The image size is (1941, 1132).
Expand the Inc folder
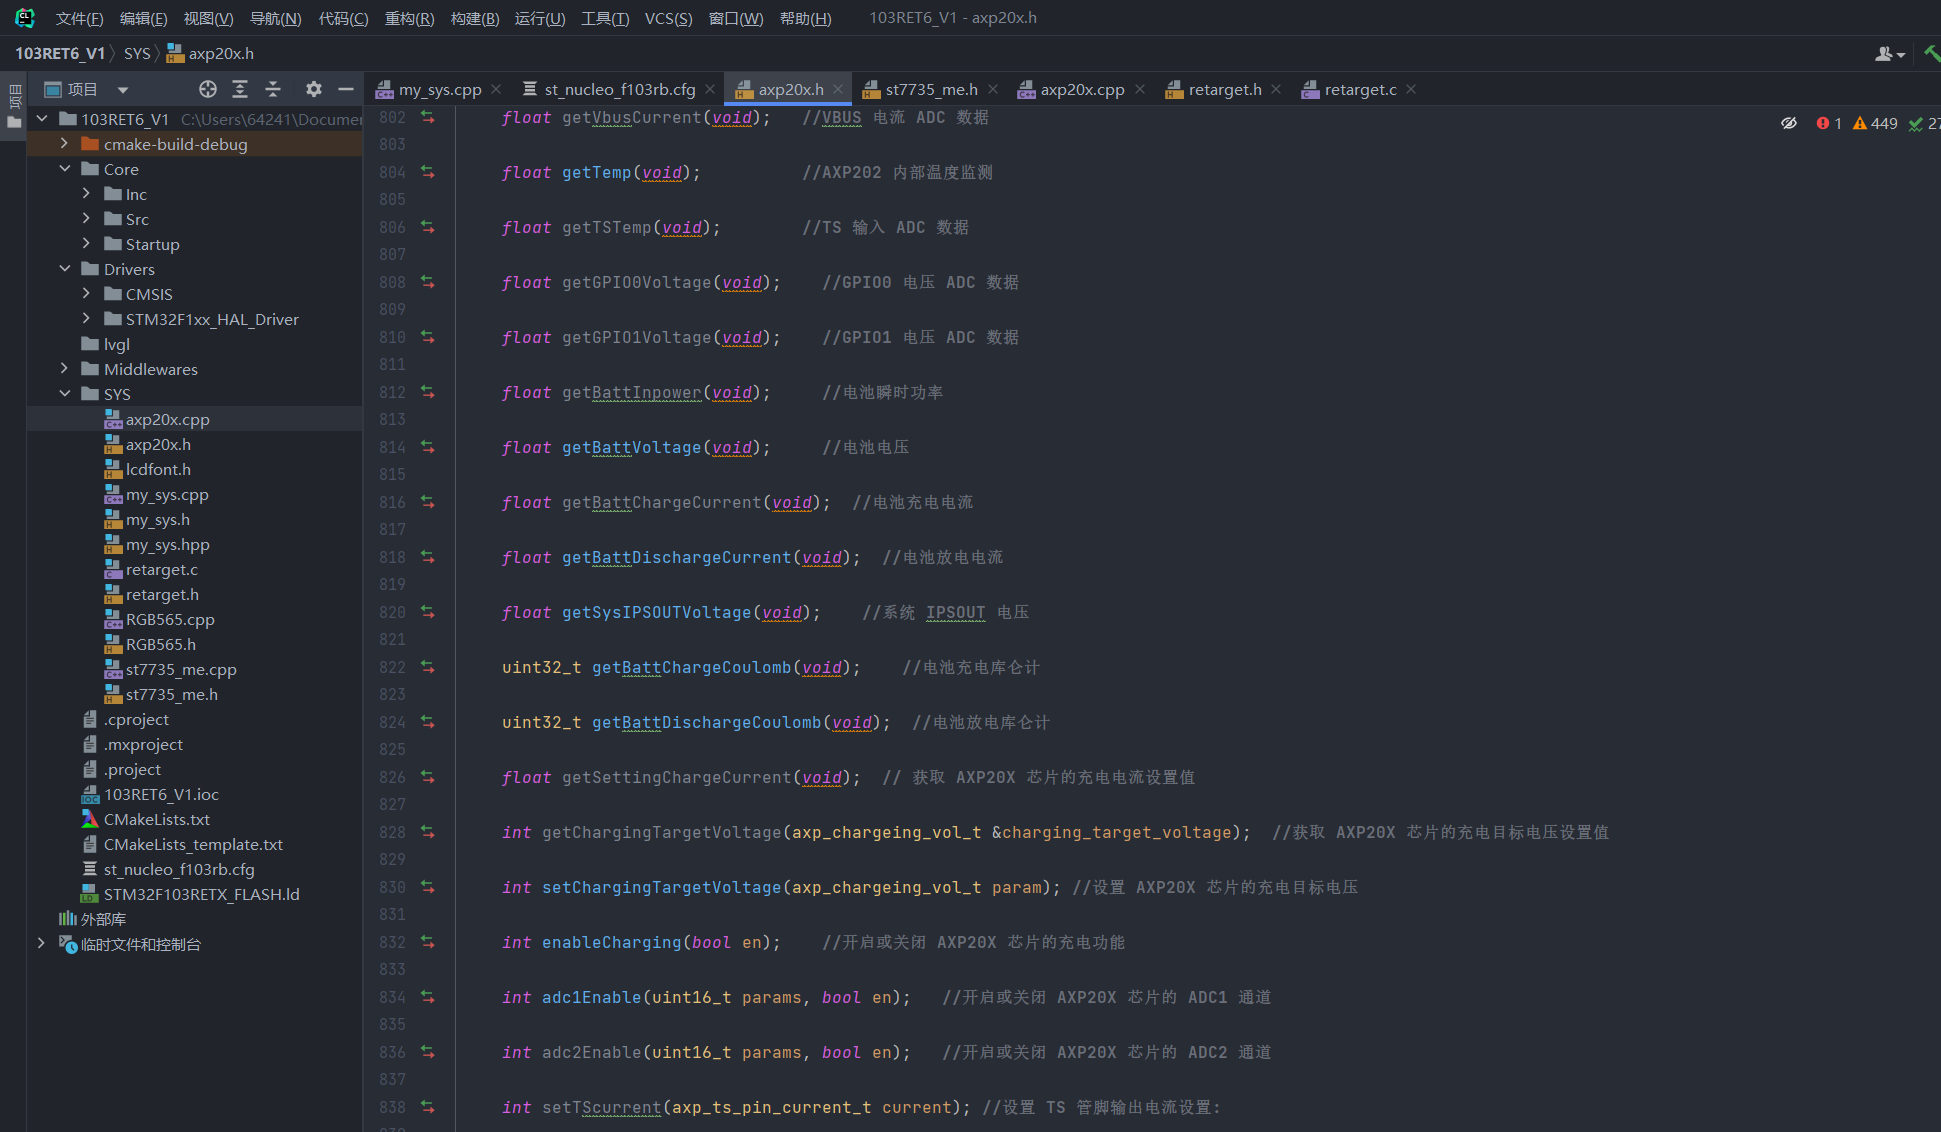click(x=86, y=194)
